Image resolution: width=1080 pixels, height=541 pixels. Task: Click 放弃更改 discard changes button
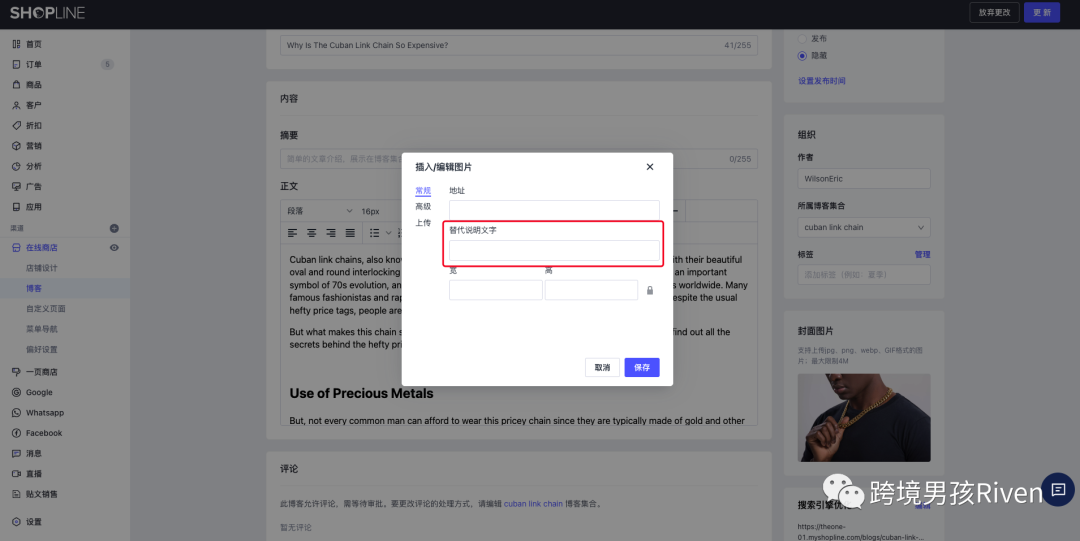(x=994, y=12)
